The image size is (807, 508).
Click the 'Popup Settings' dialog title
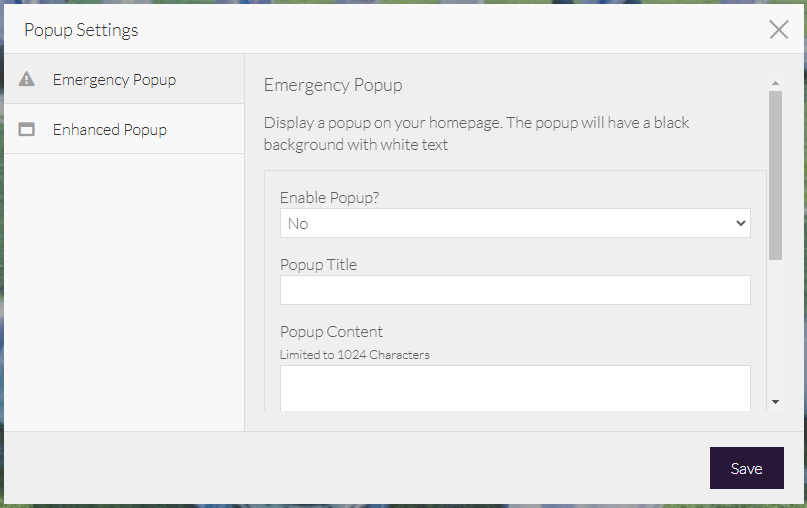tap(81, 30)
